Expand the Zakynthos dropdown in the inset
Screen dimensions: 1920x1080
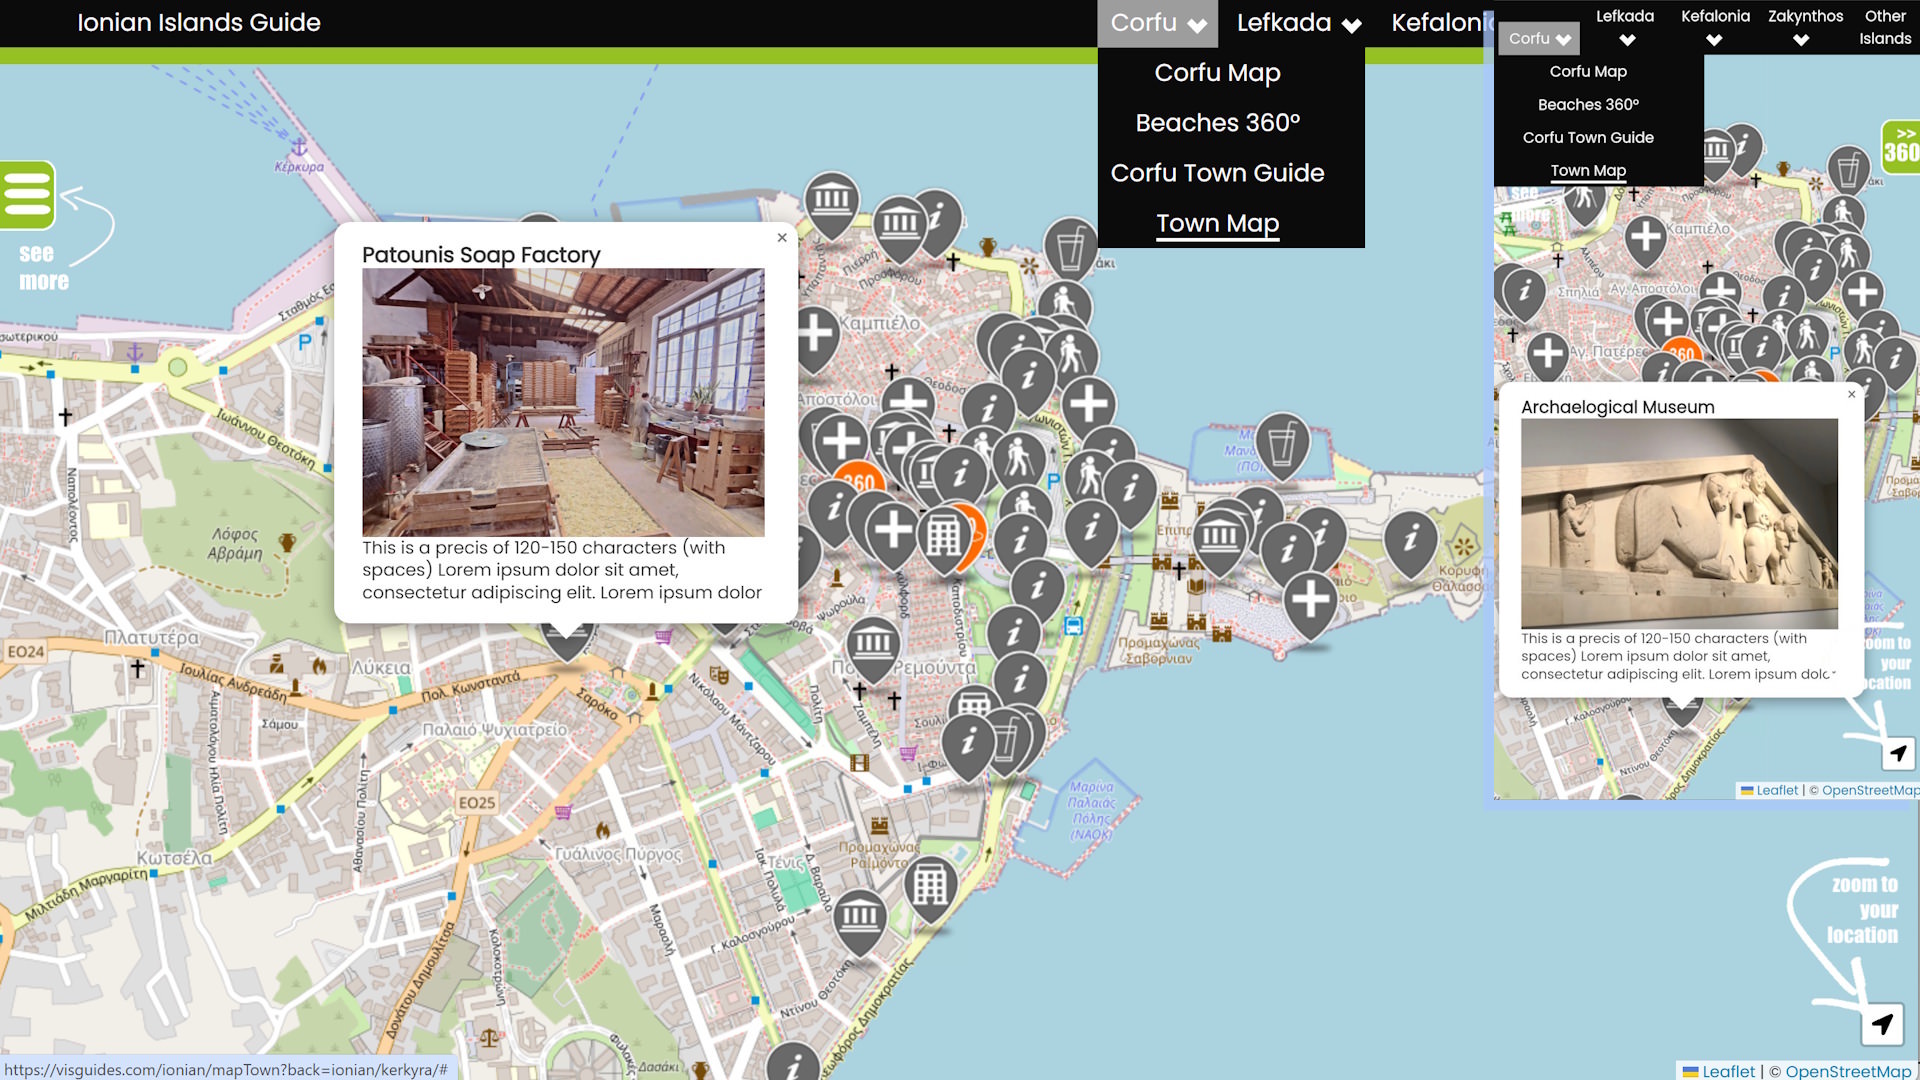pyautogui.click(x=1804, y=27)
